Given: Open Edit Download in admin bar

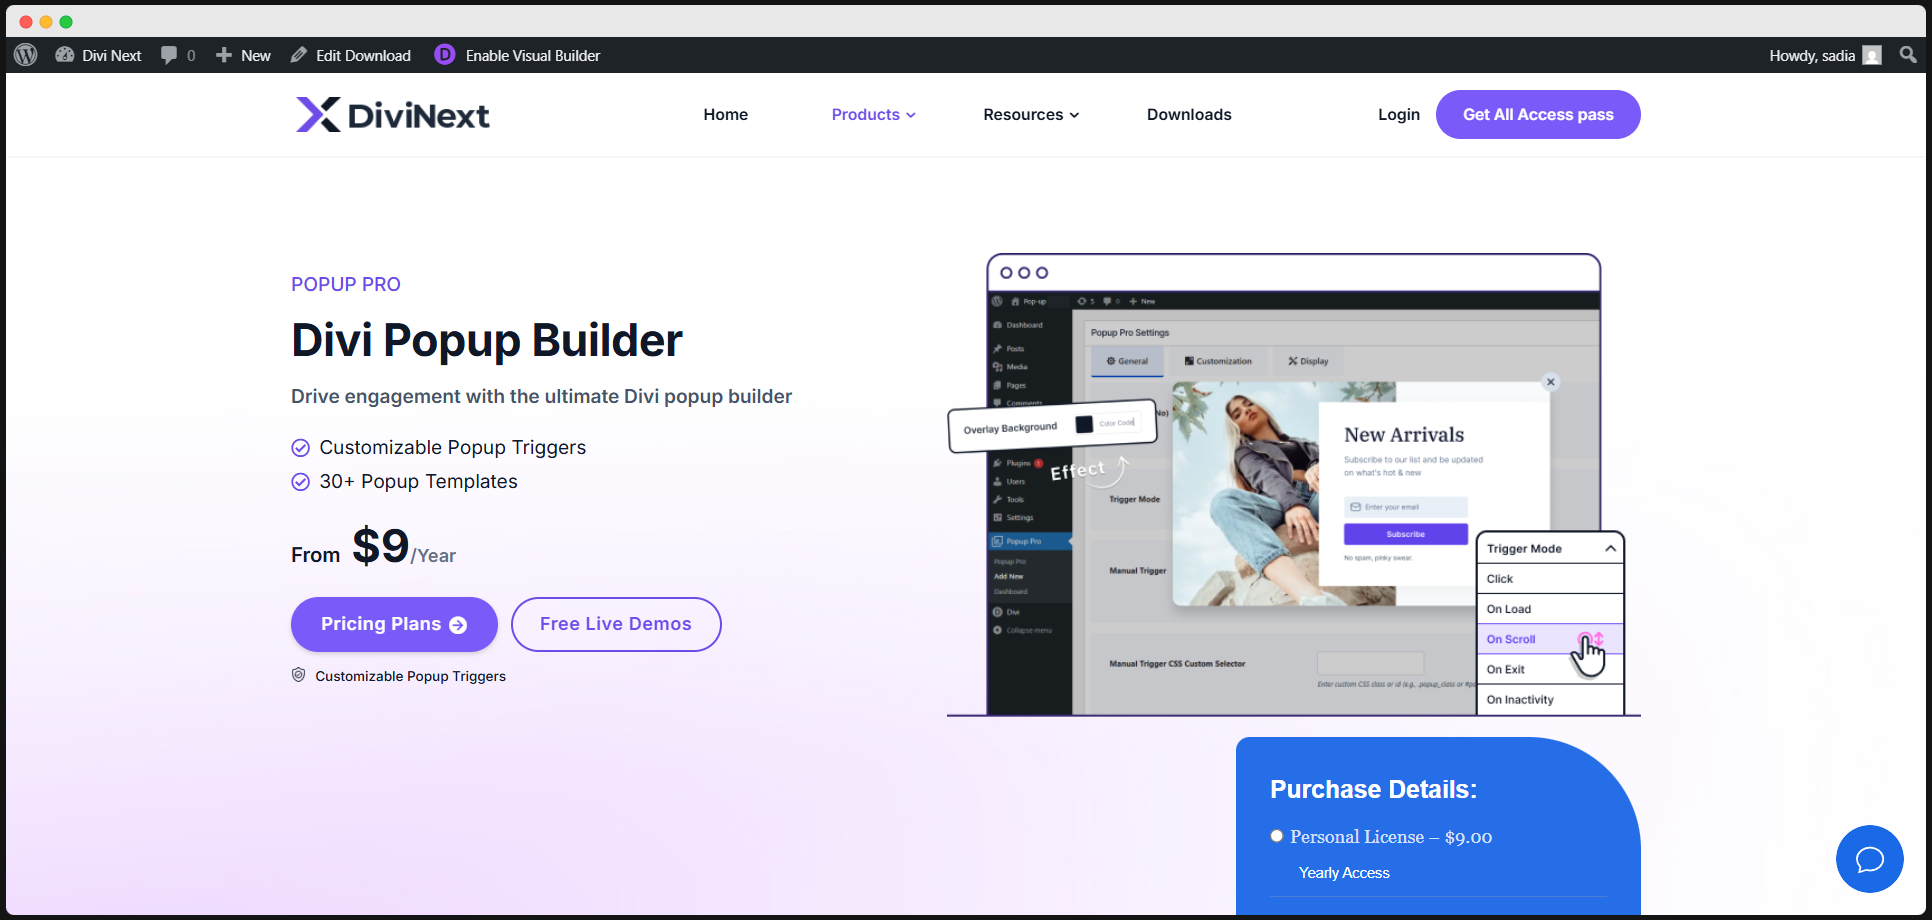Looking at the screenshot, I should [x=351, y=55].
